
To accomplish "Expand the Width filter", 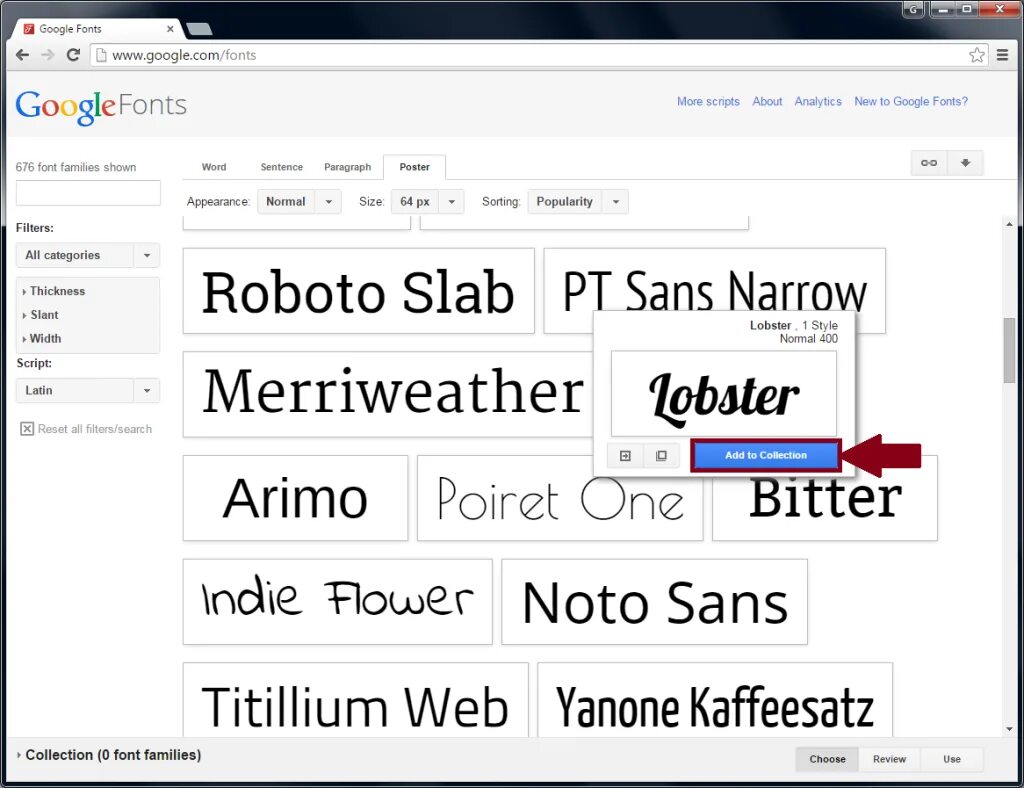I will pos(43,339).
